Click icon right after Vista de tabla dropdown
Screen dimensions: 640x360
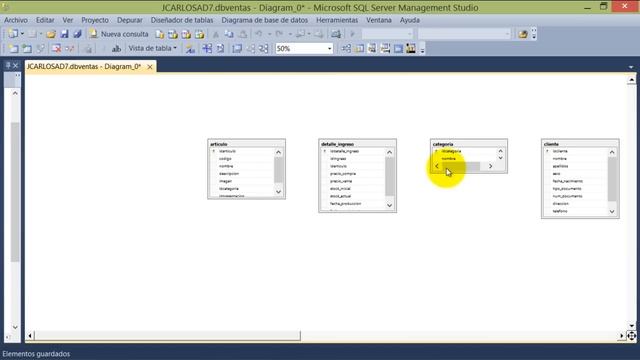[190, 49]
